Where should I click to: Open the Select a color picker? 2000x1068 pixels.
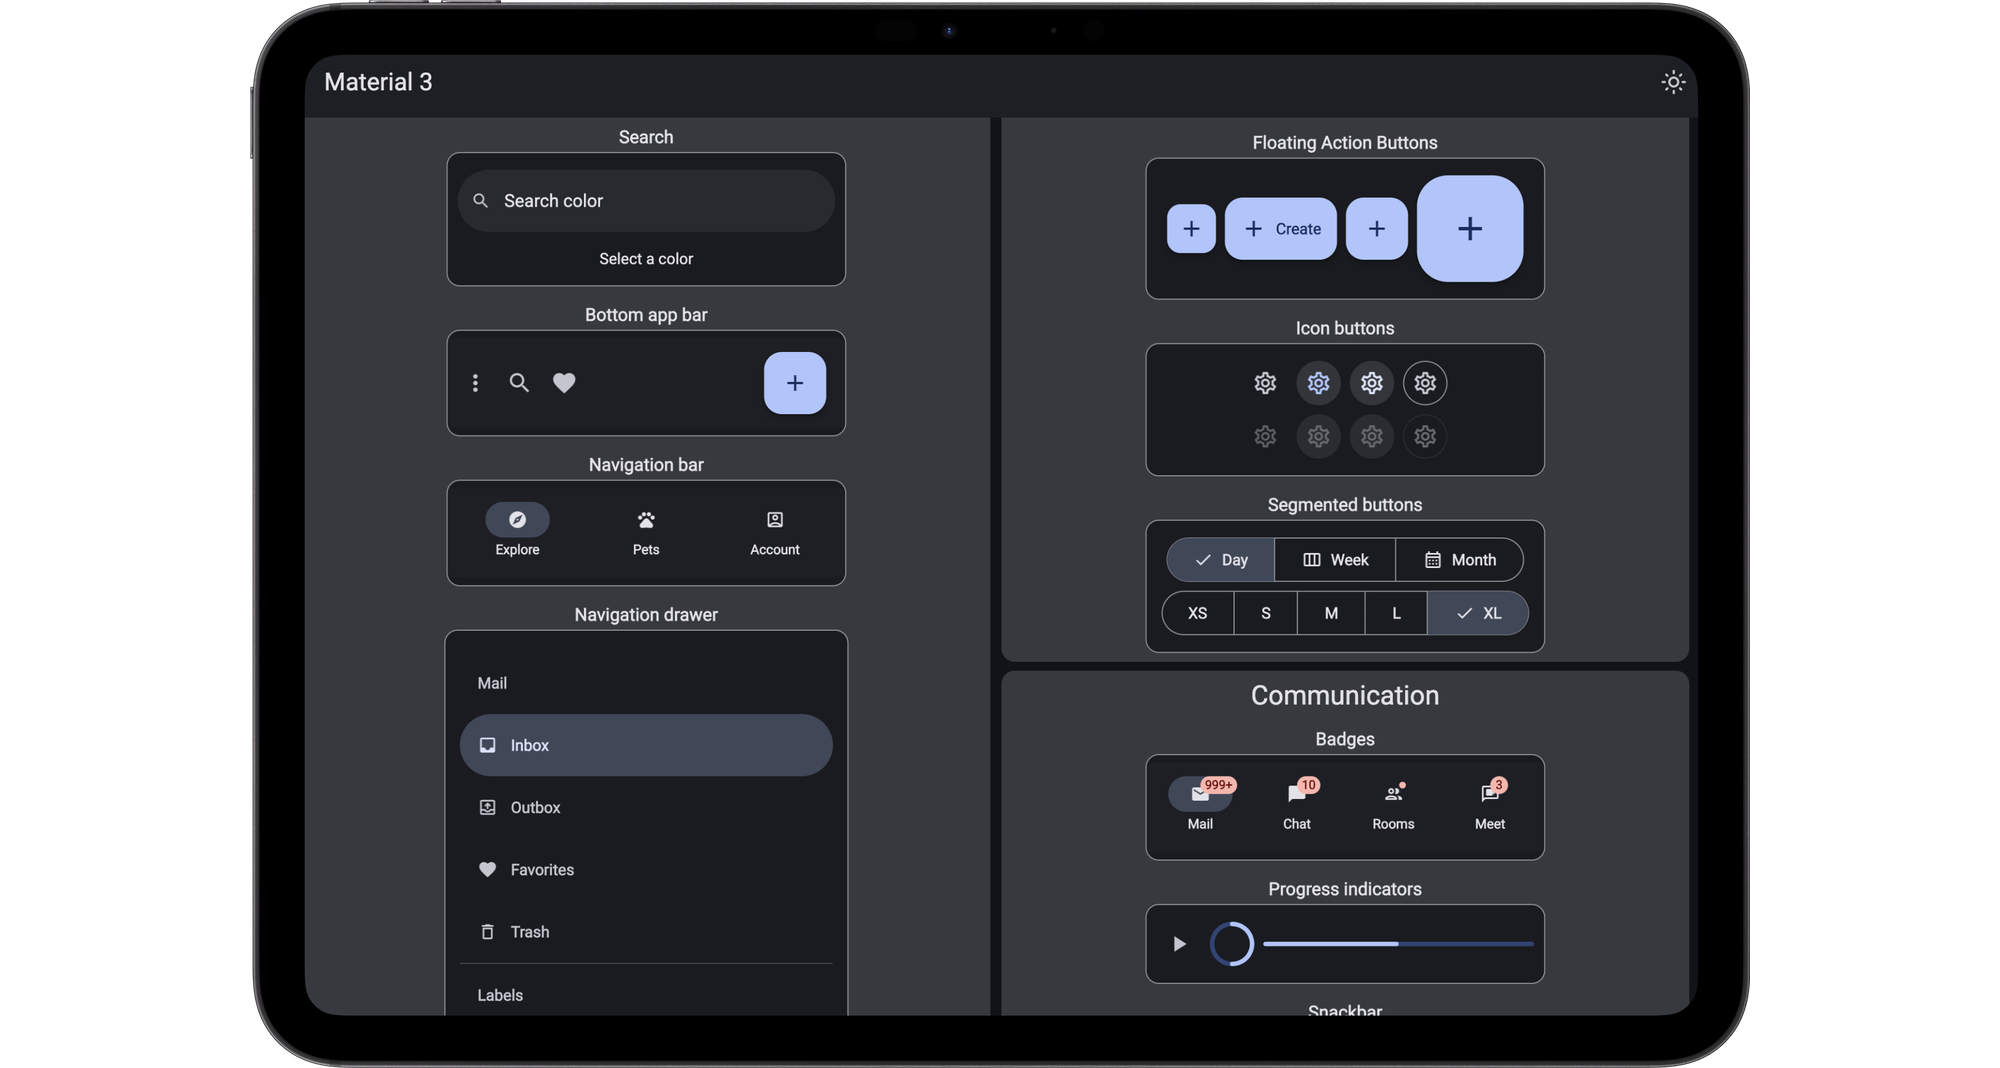646,258
